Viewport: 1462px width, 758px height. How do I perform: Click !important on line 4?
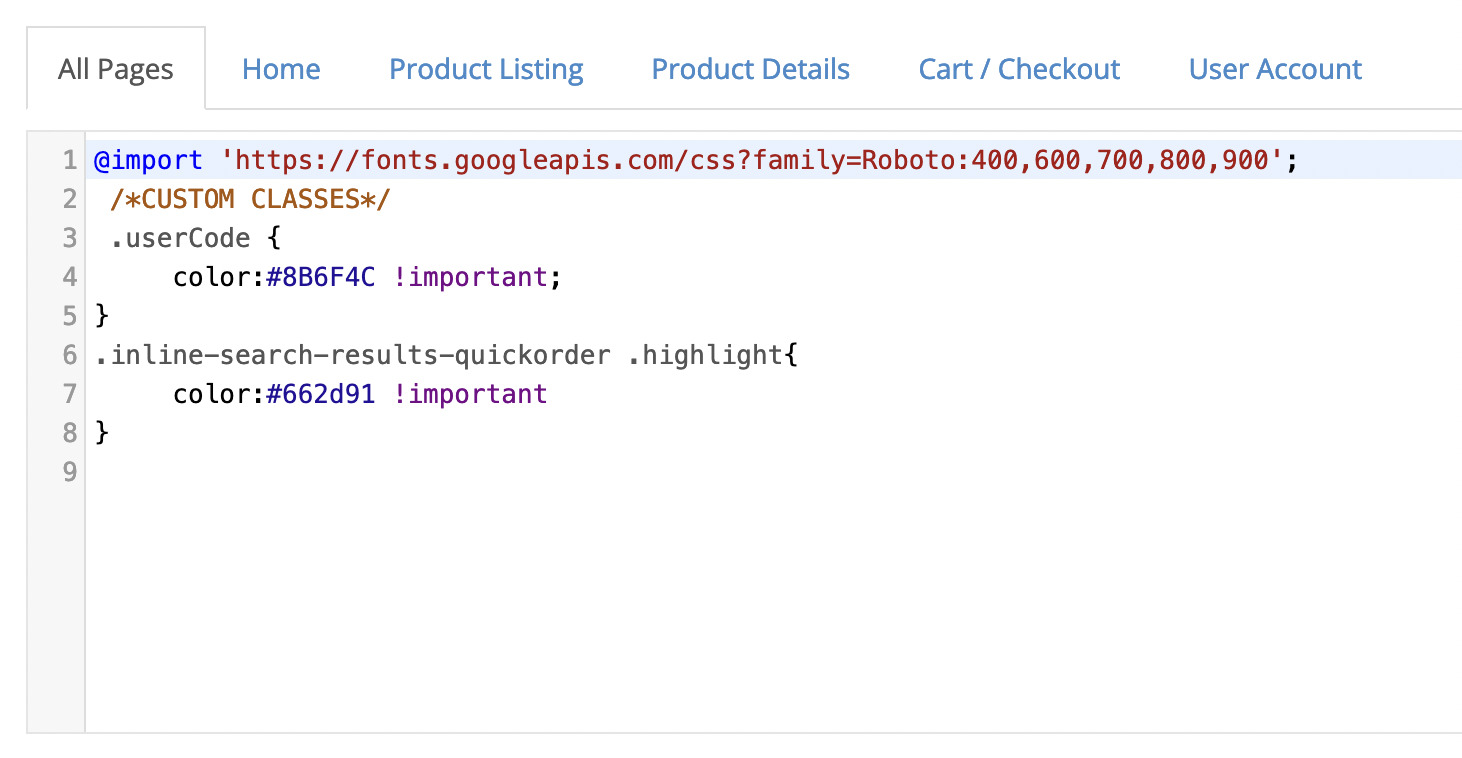pyautogui.click(x=470, y=277)
